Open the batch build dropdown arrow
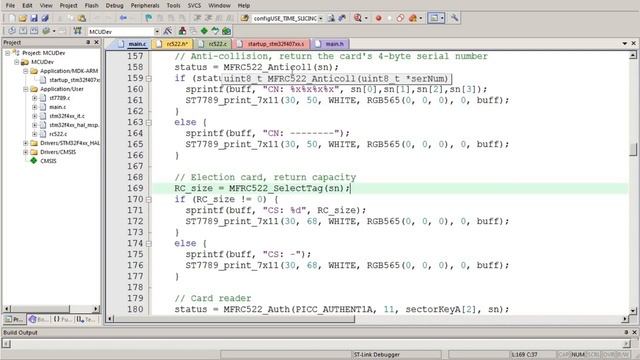The height and width of the screenshot is (360, 640). pos(54,31)
